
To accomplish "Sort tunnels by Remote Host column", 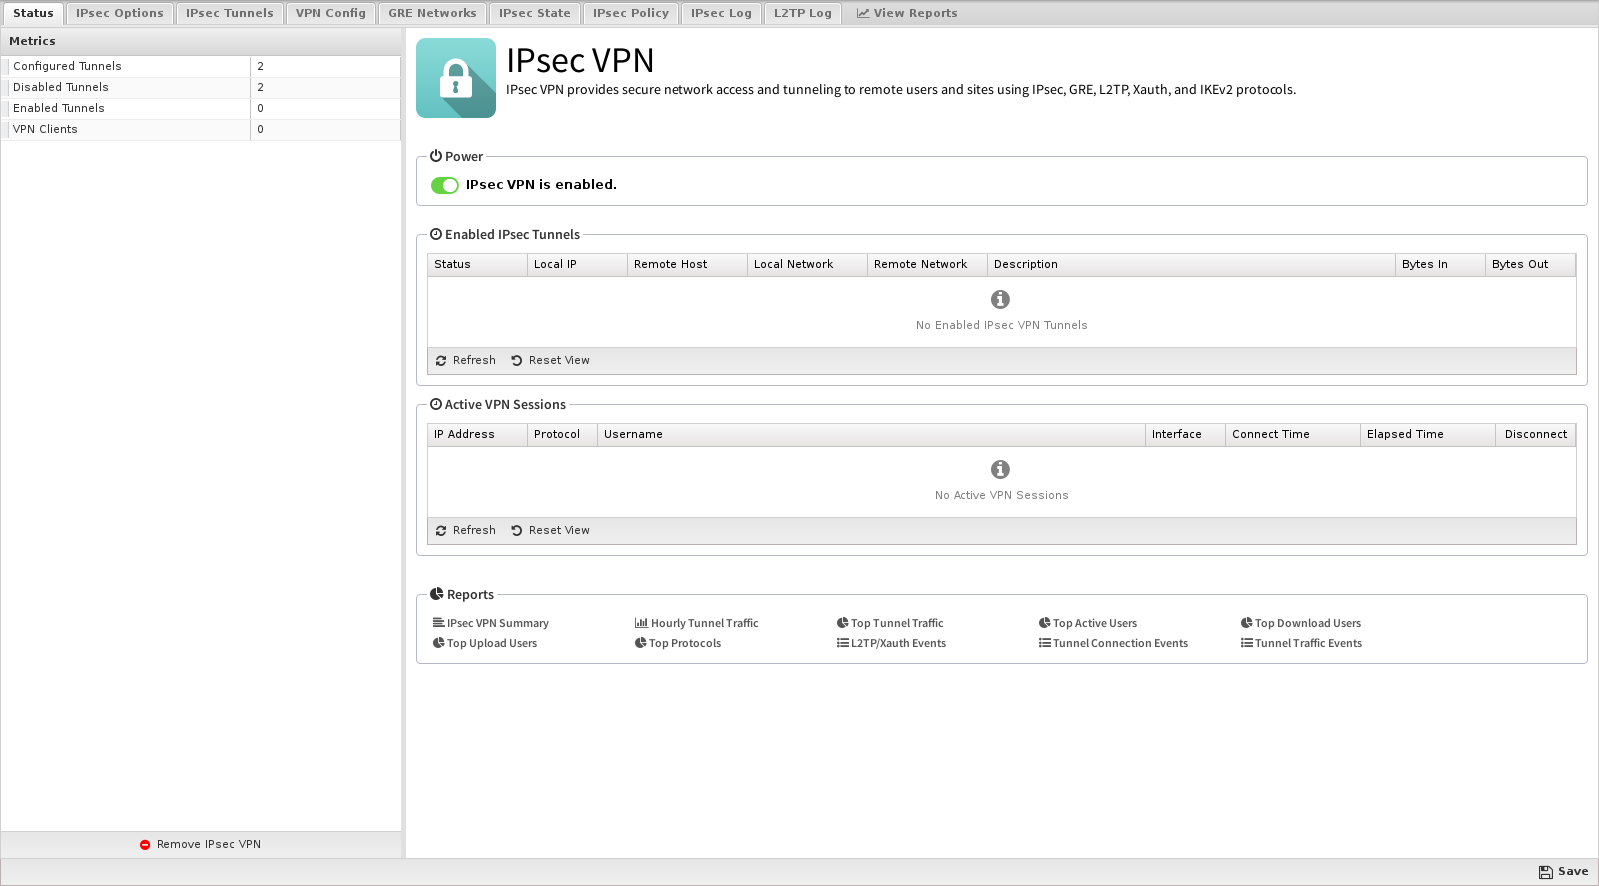I will pyautogui.click(x=687, y=265).
